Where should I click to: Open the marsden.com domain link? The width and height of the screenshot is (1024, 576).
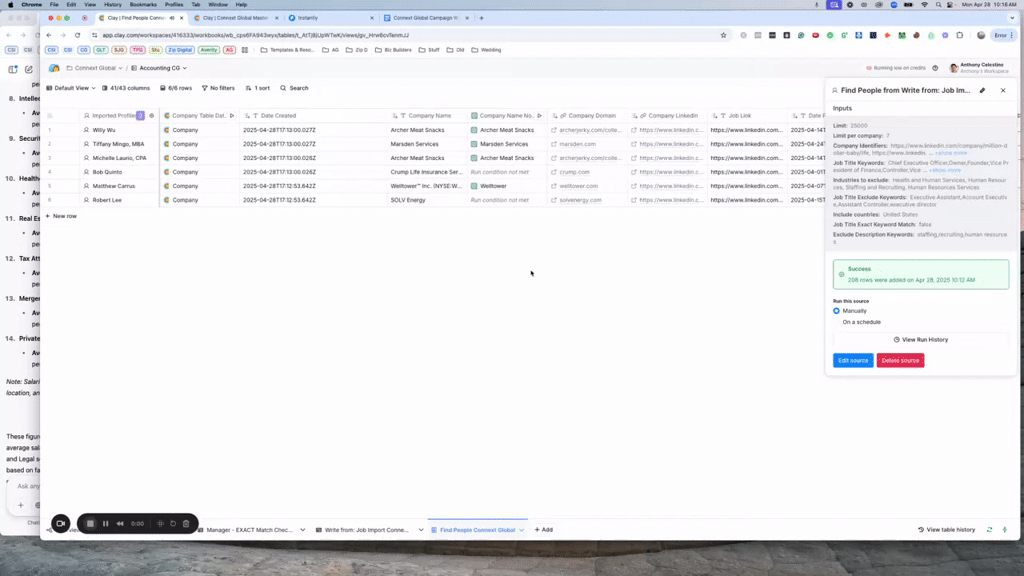coord(577,144)
